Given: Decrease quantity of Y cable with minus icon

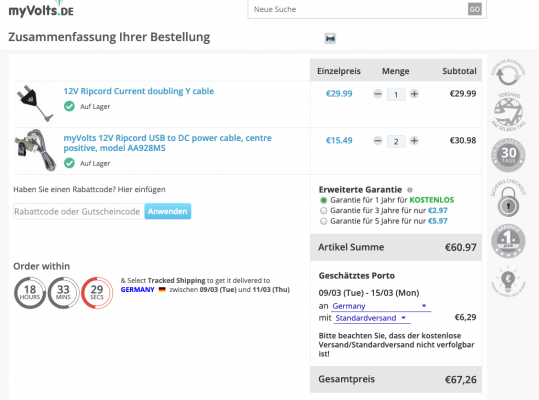Looking at the screenshot, I should point(377,94).
